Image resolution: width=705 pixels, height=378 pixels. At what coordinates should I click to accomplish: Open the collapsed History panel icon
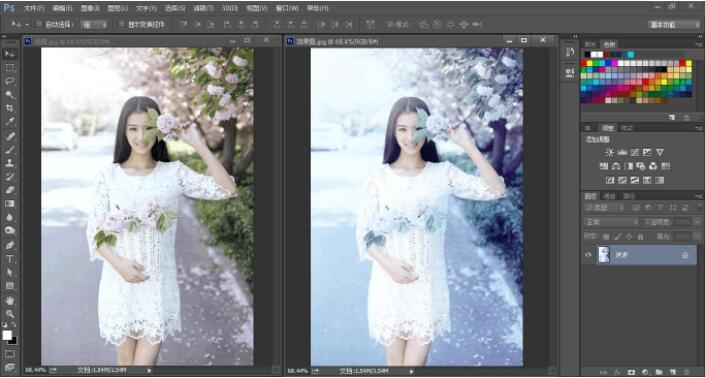570,52
